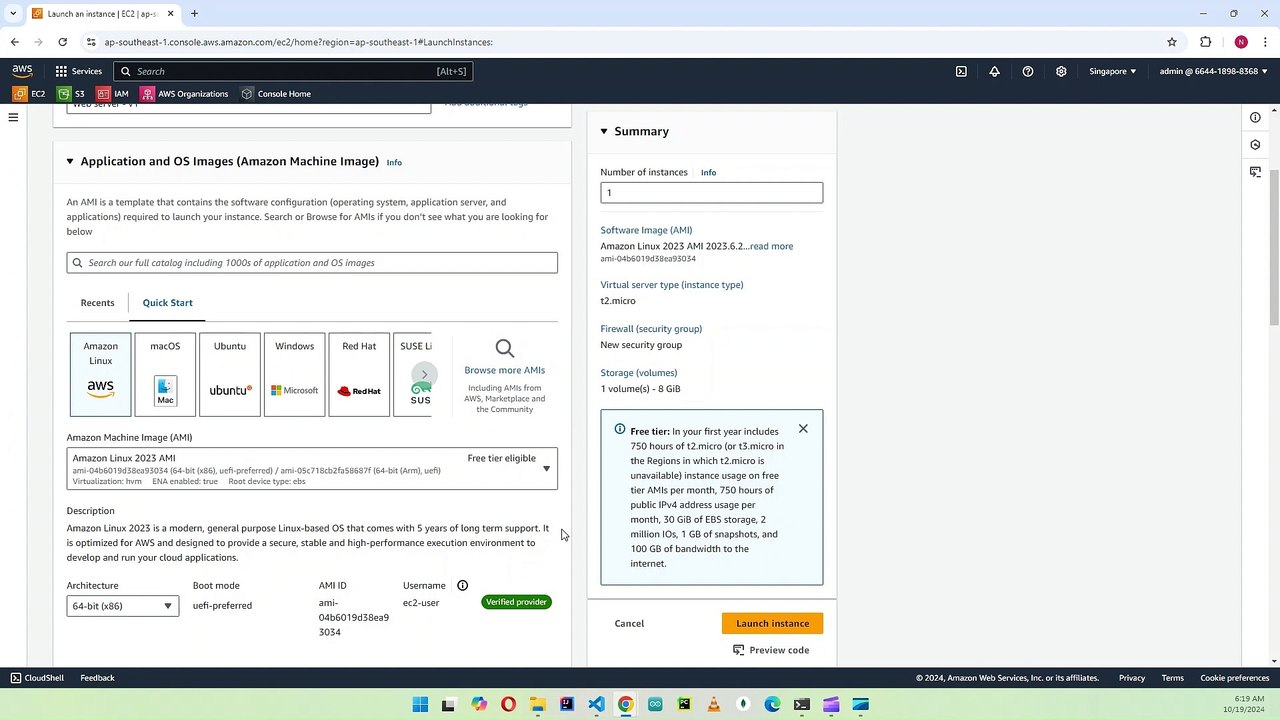
Task: Click the AMI catalog search field
Action: [312, 263]
